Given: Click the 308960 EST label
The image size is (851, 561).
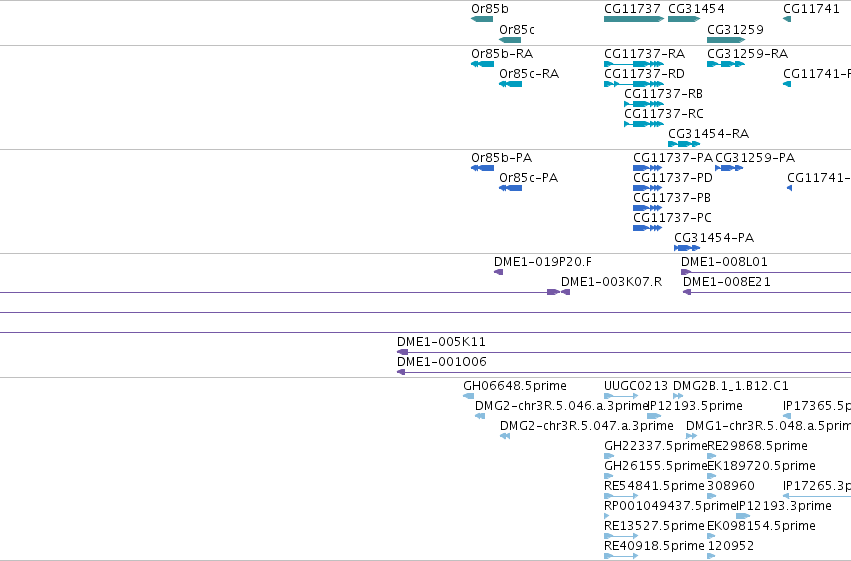Looking at the screenshot, I should click(x=731, y=486).
